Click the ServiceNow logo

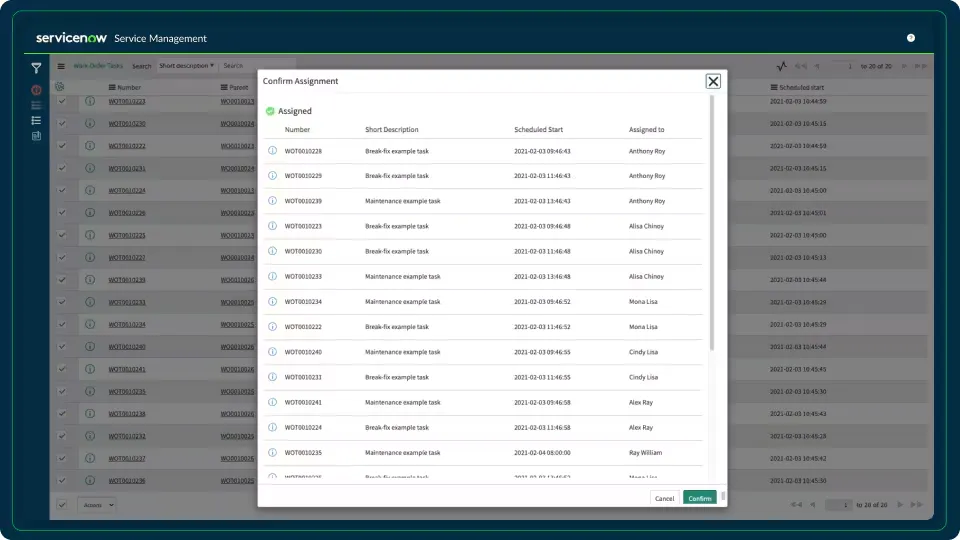[x=71, y=38]
